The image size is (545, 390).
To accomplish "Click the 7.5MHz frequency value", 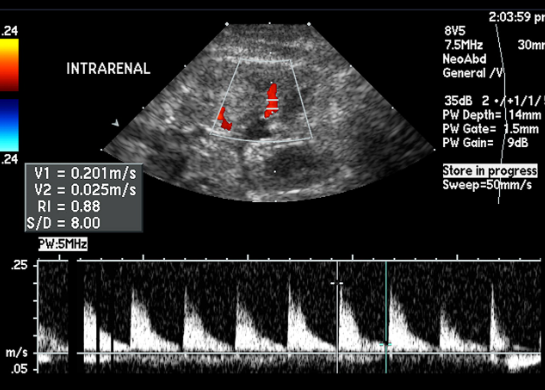I will pyautogui.click(x=464, y=45).
